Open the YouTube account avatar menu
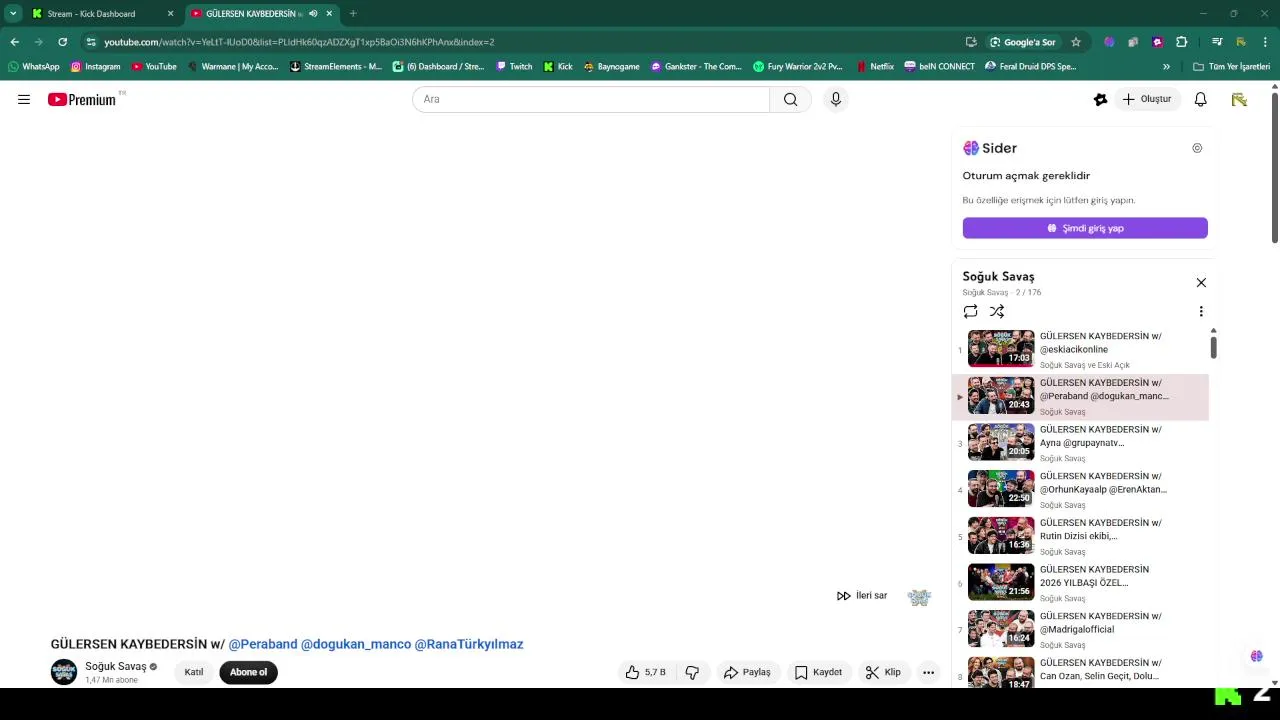1280x720 pixels. [x=1240, y=99]
